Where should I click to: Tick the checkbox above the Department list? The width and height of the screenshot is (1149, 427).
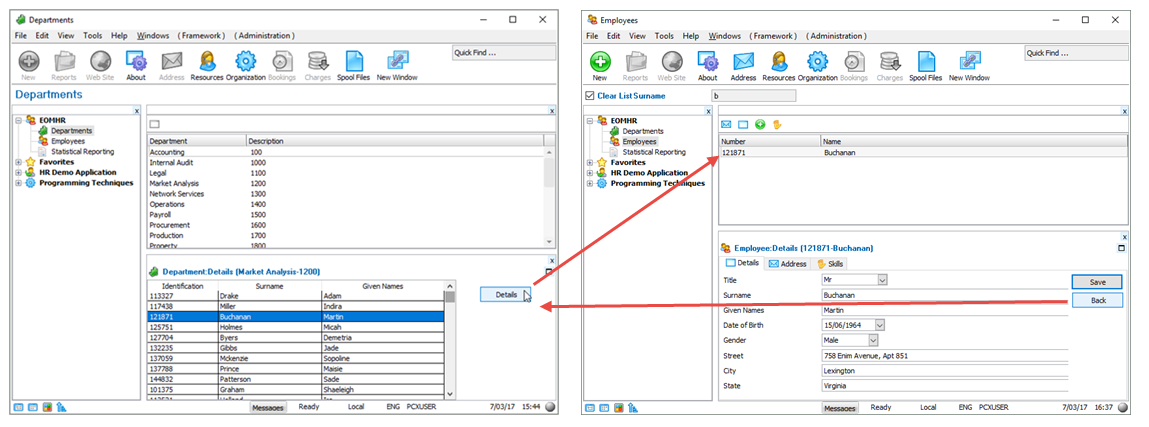155,125
